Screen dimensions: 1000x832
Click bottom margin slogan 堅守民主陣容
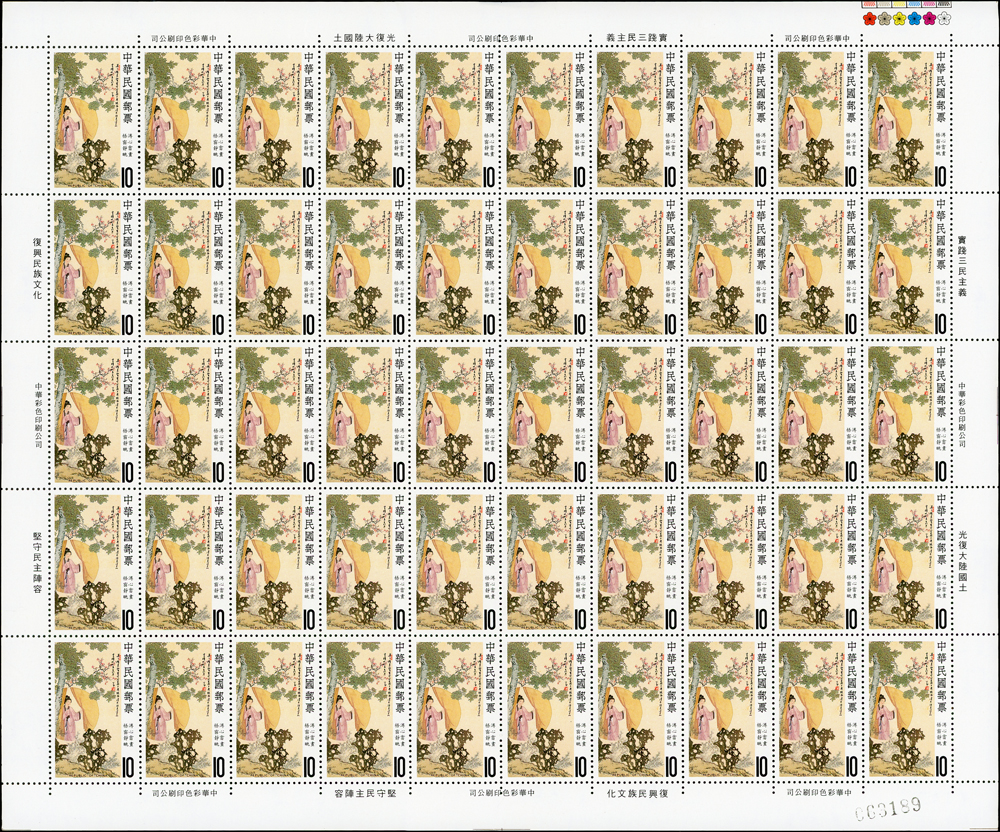[x=365, y=794]
